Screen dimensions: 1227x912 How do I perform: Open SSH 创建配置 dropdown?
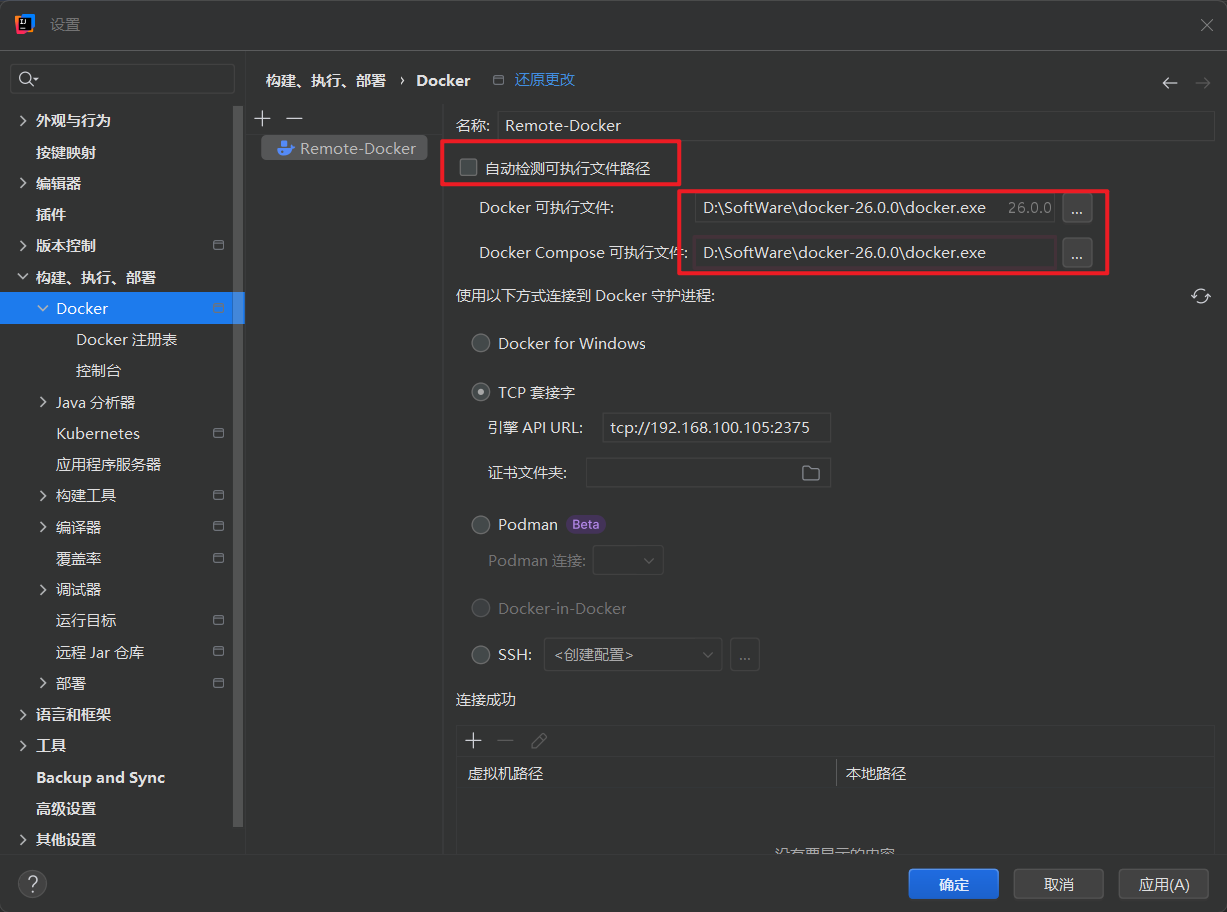click(x=633, y=655)
